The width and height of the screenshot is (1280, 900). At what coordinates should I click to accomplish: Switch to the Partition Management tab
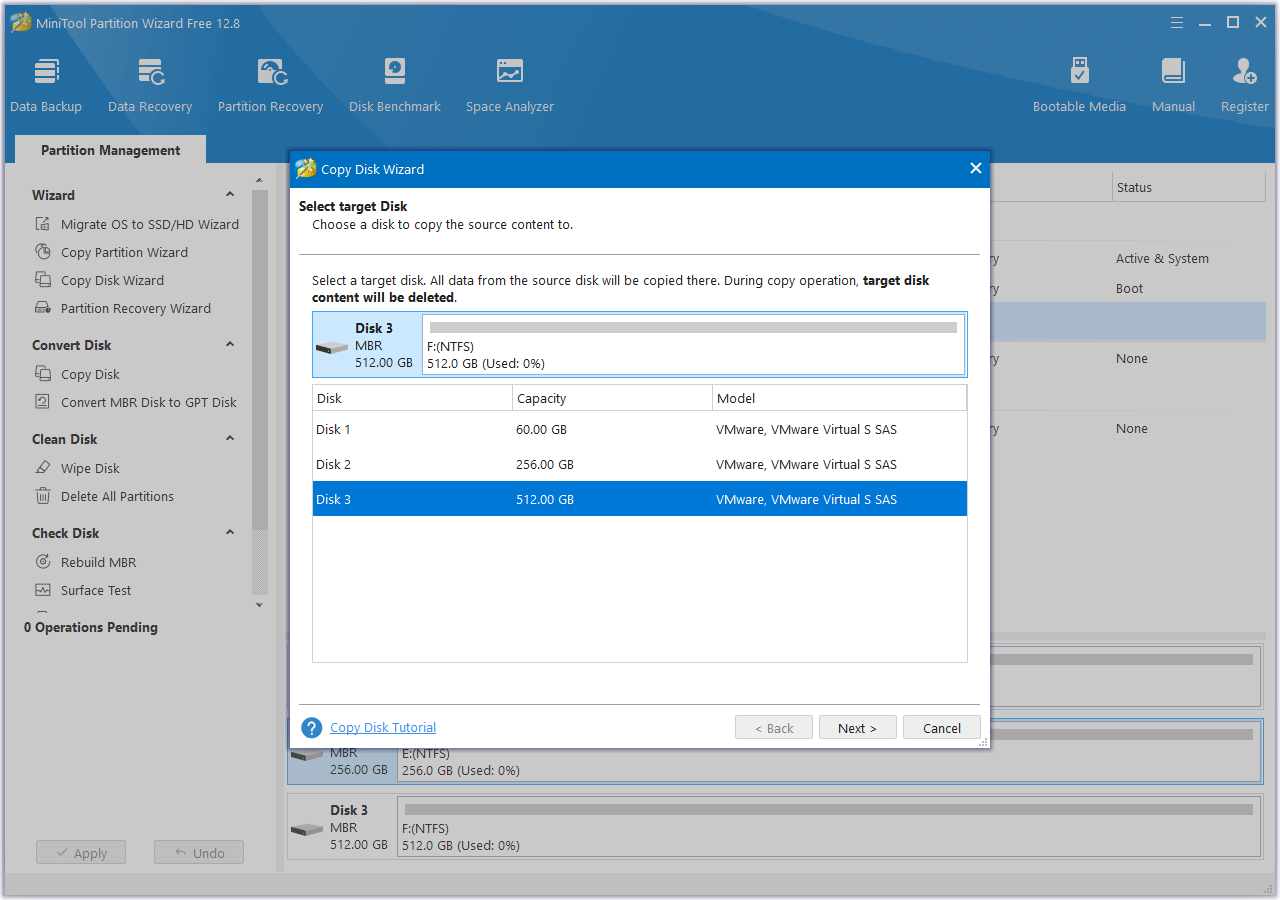tap(111, 150)
